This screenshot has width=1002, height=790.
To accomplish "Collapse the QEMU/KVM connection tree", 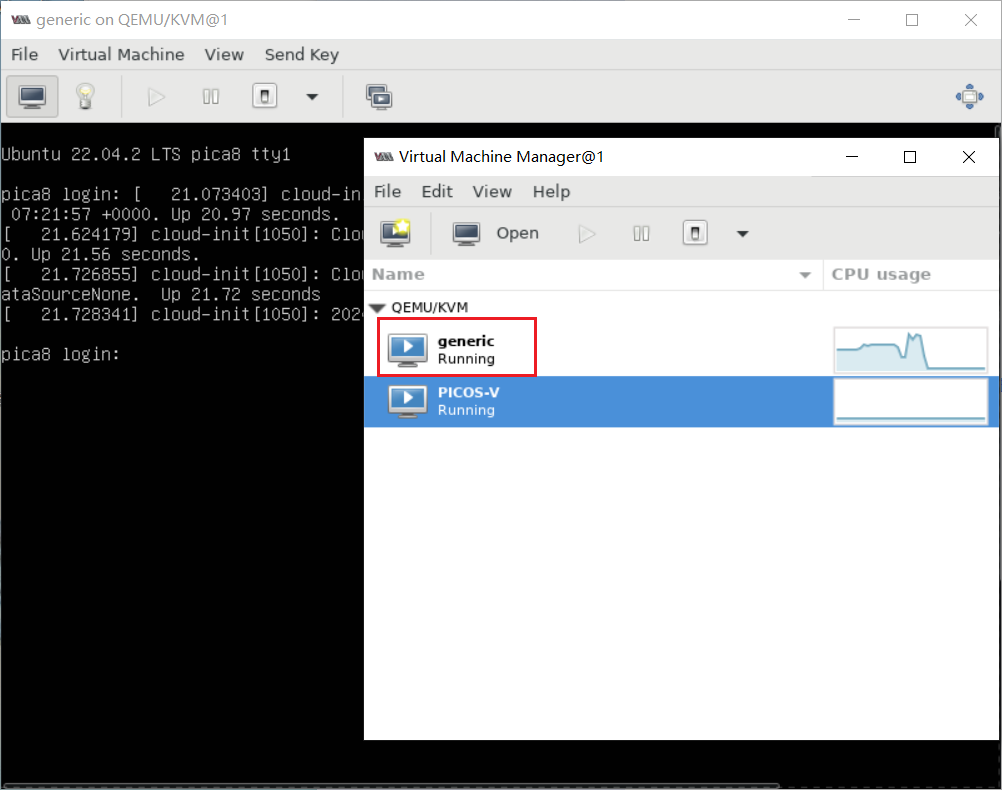I will click(x=377, y=308).
